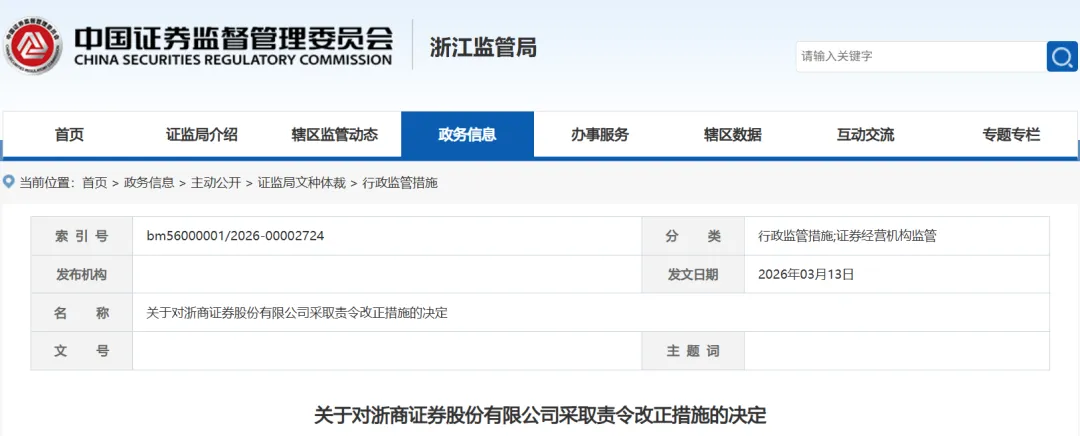Viewport: 1080px width, 436px height.
Task: Click the 名称 row title text in the table
Action: coord(297,313)
